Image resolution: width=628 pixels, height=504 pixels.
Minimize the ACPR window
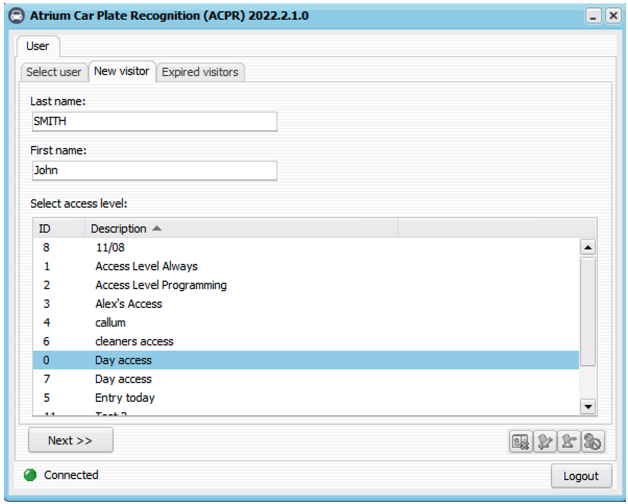(x=593, y=16)
